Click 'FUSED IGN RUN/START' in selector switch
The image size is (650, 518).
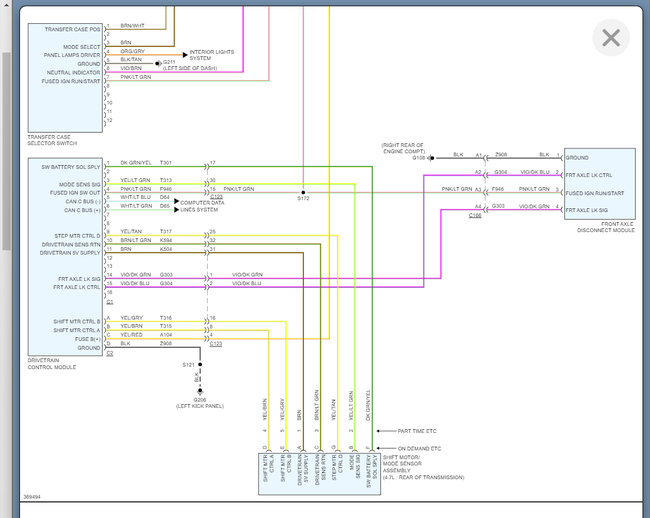[x=71, y=81]
